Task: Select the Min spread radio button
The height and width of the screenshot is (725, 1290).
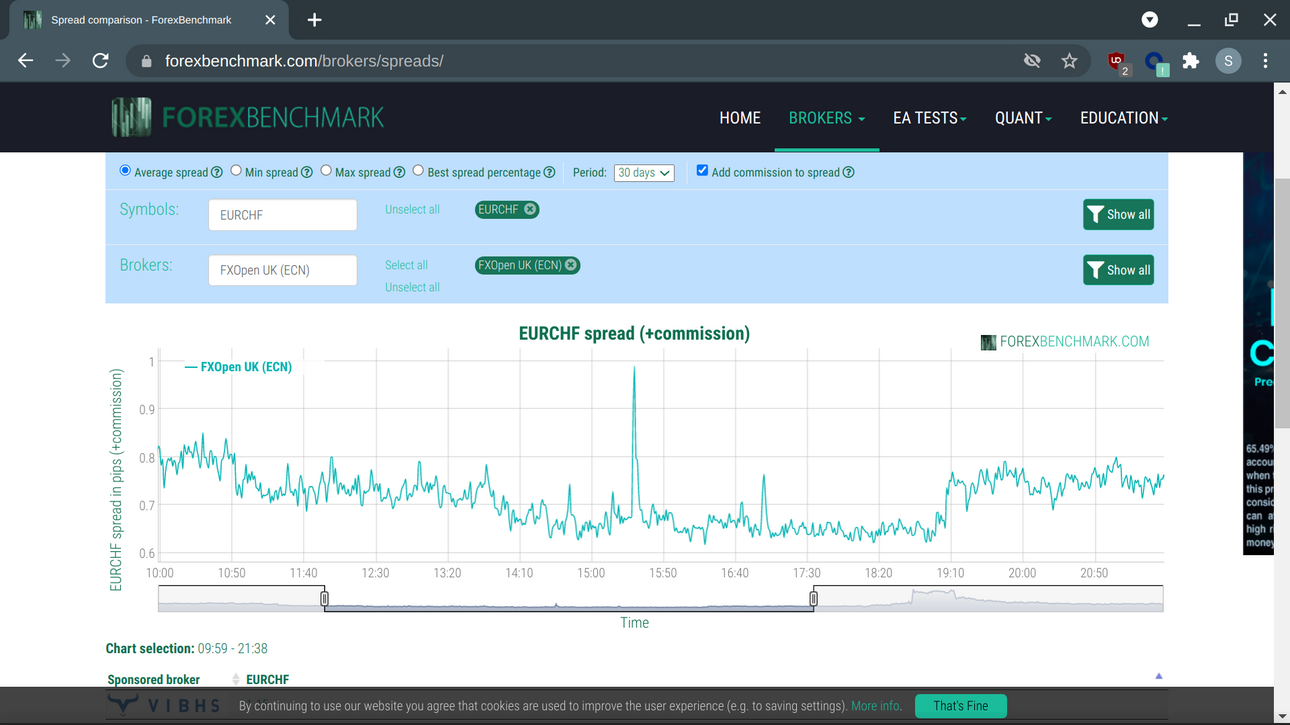Action: [x=236, y=171]
